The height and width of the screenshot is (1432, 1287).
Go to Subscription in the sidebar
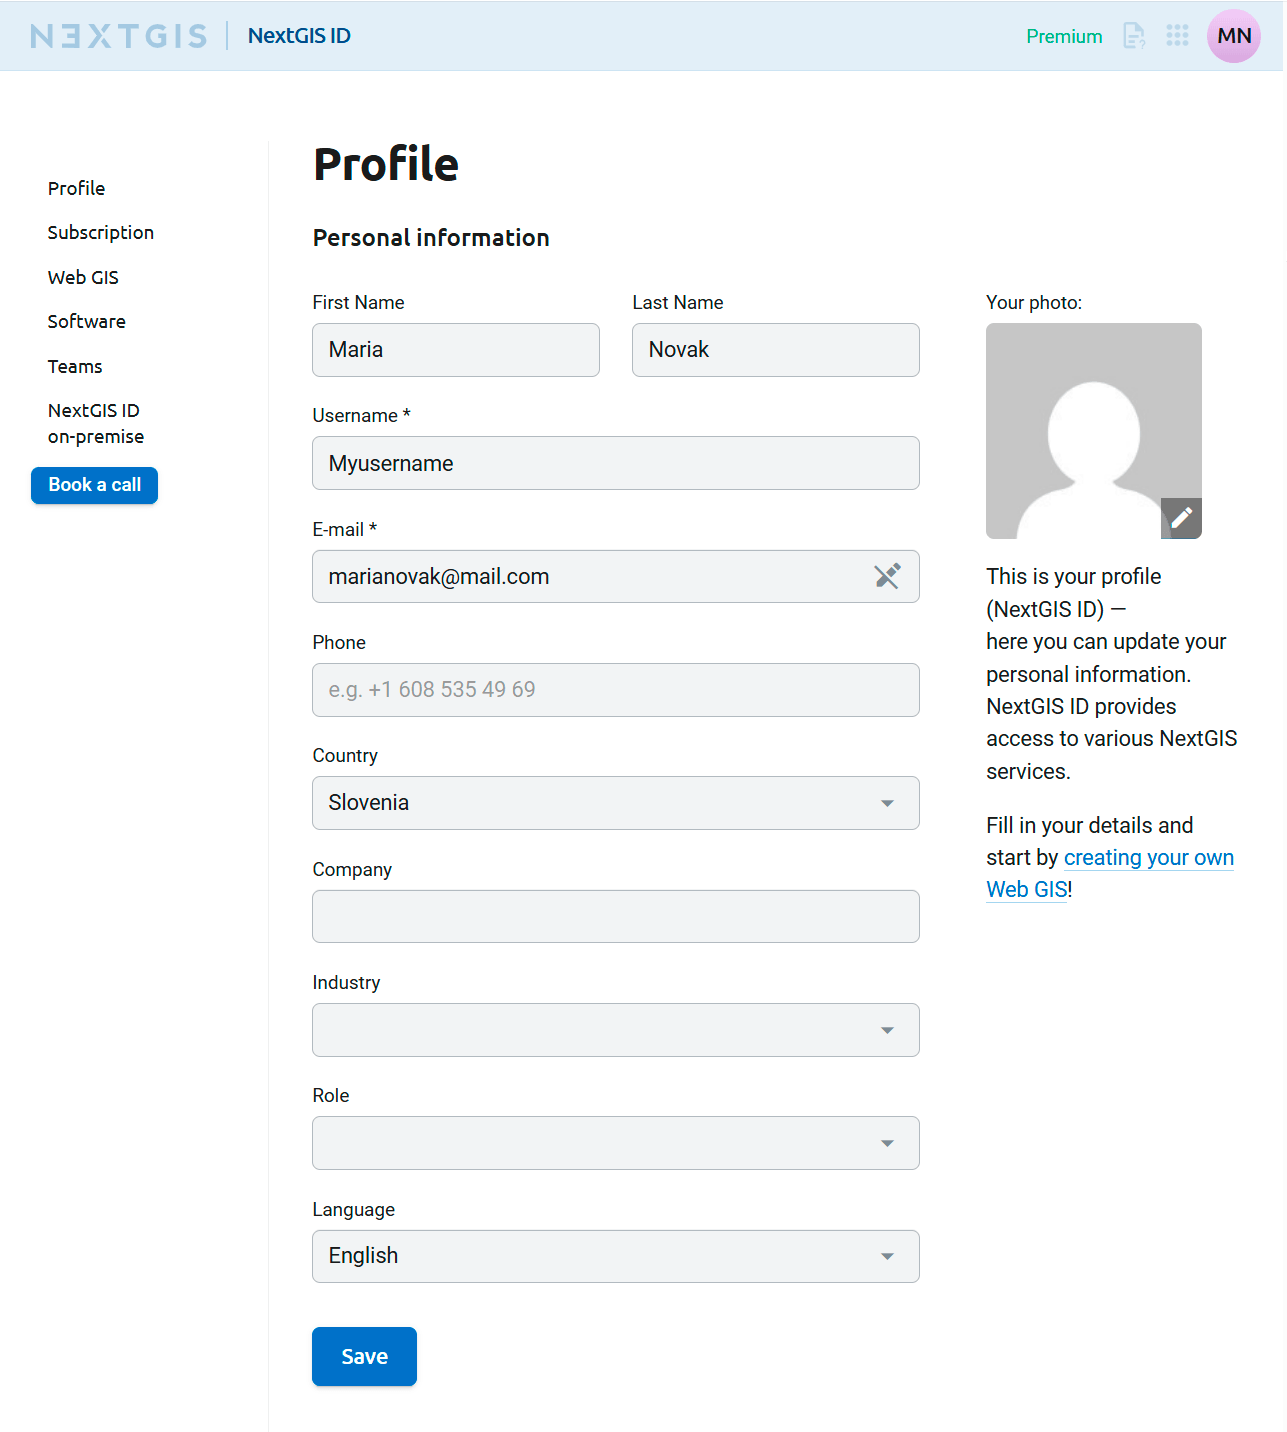point(101,233)
